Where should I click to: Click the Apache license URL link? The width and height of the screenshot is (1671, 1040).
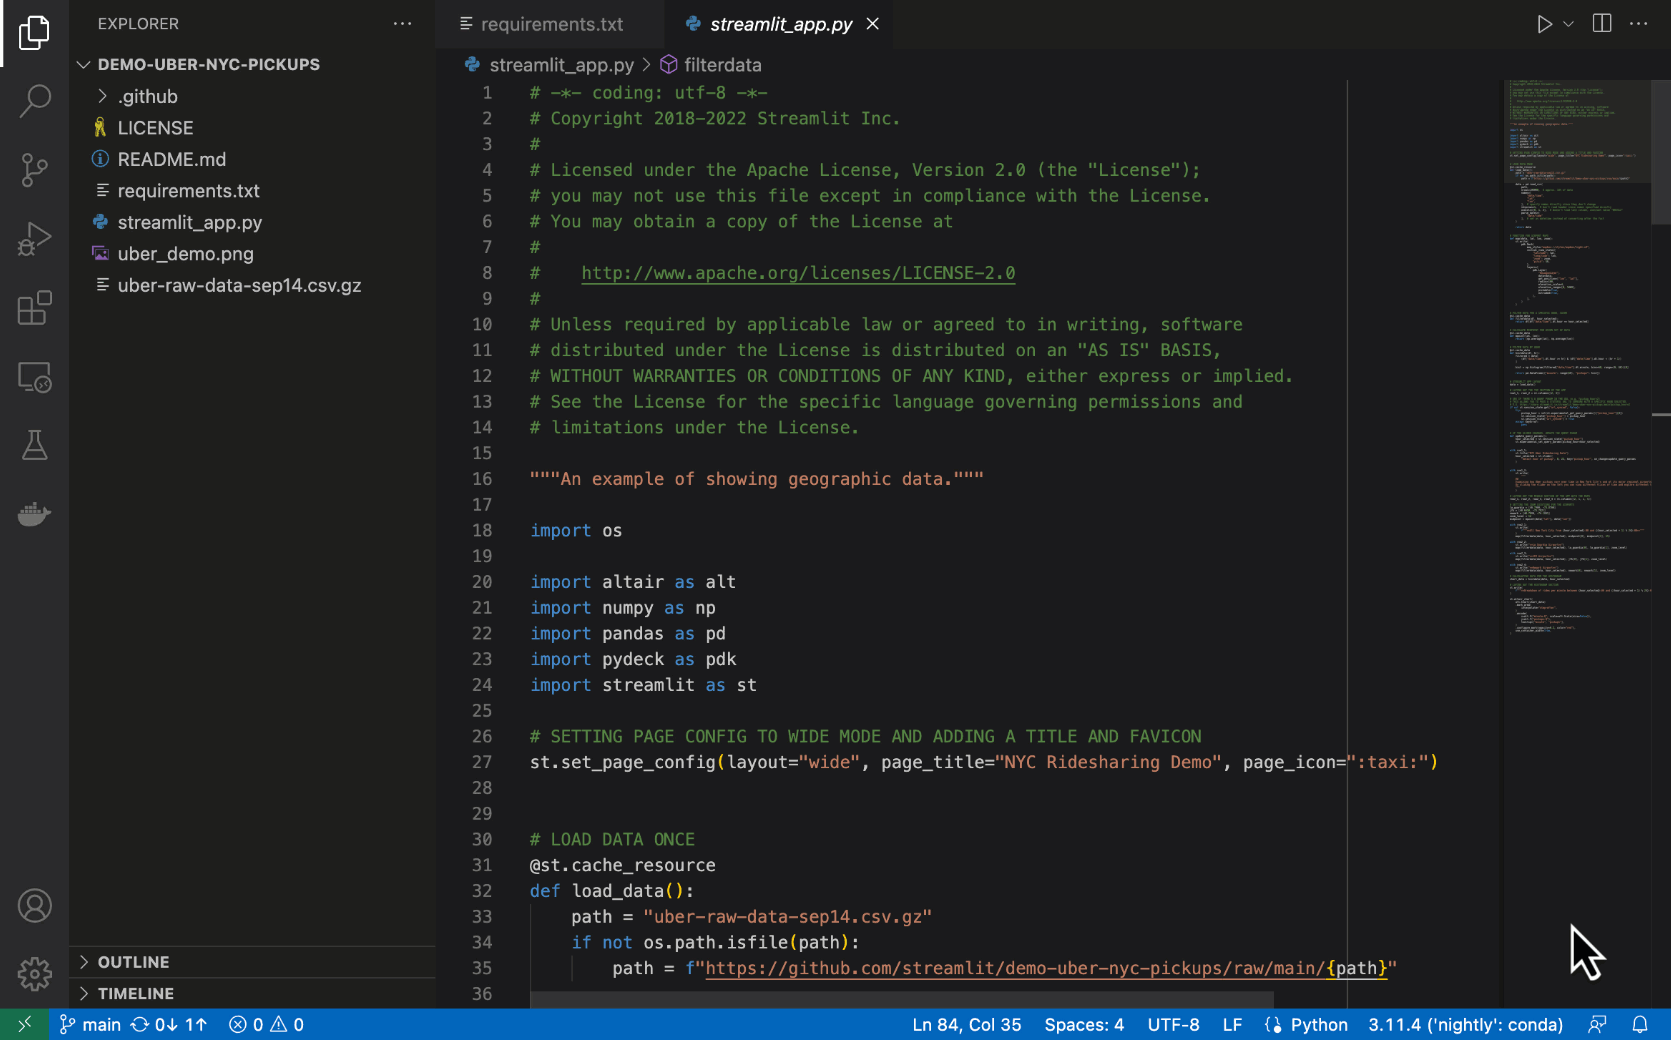coord(798,273)
